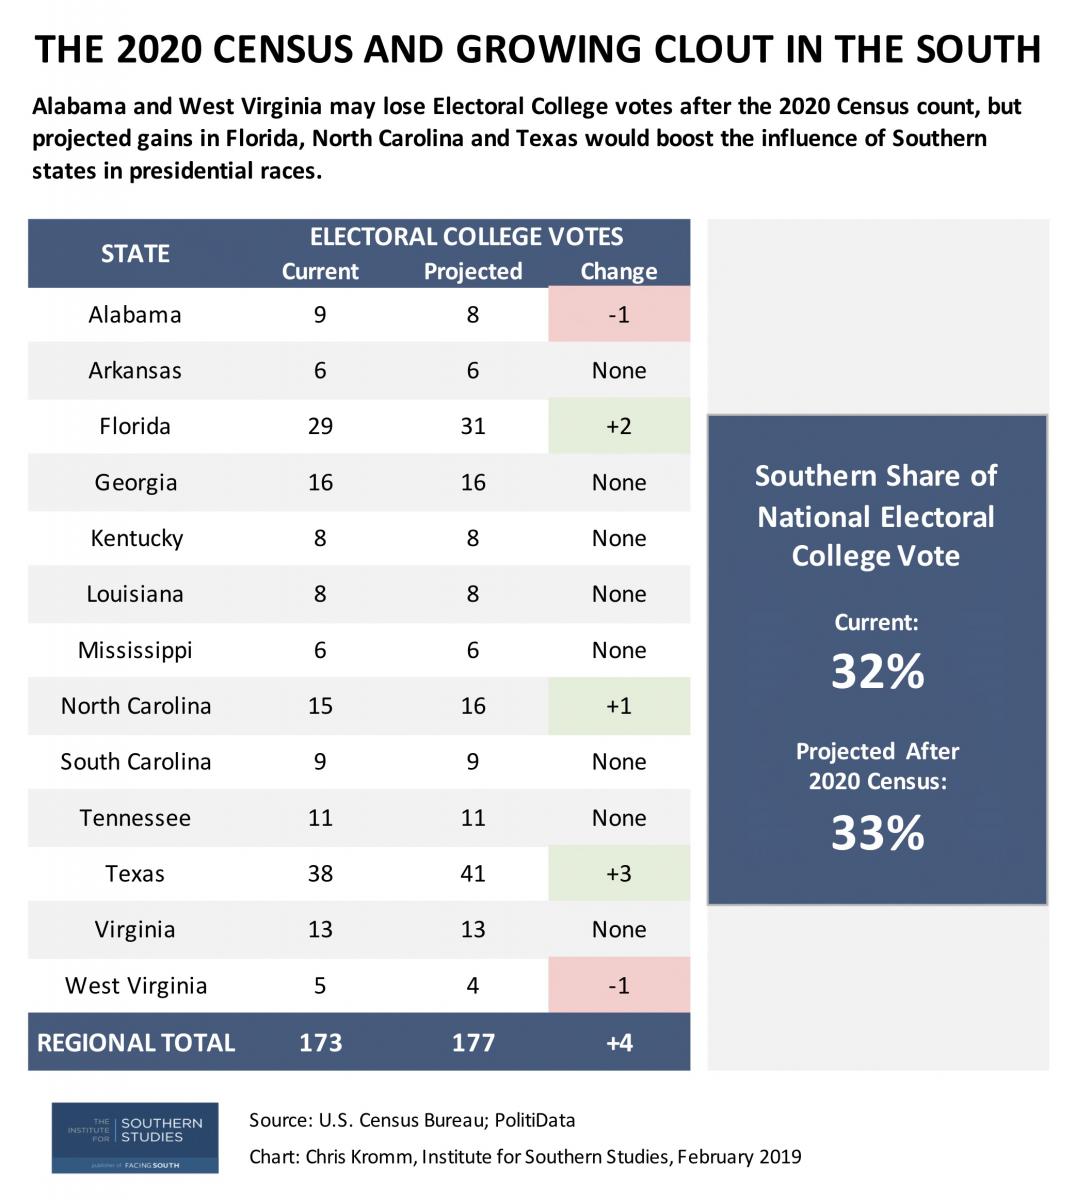Click the projected regional total 177
Viewport: 1076px width, 1200px height.
point(473,1043)
